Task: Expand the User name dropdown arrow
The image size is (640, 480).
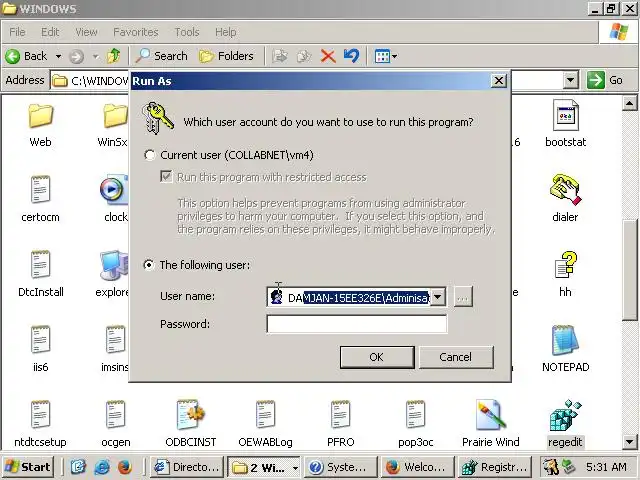Action: 438,297
